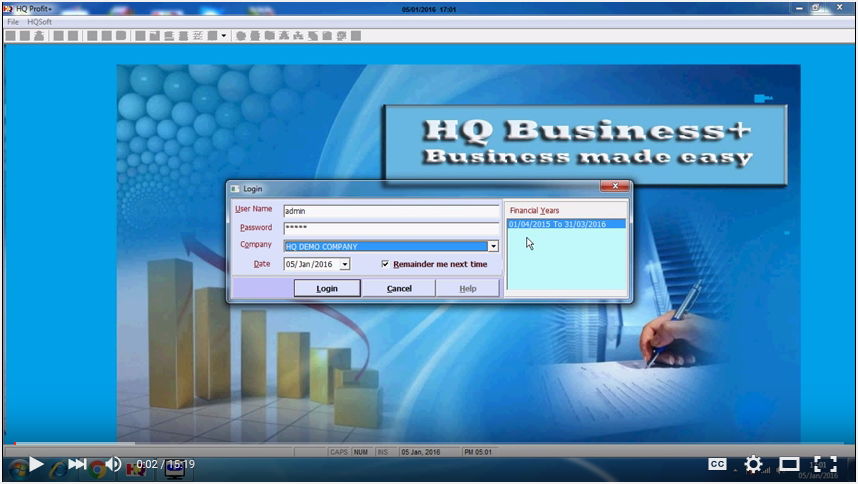Viewport: 858px width, 484px height.
Task: Click the User Name label
Action: (253, 209)
